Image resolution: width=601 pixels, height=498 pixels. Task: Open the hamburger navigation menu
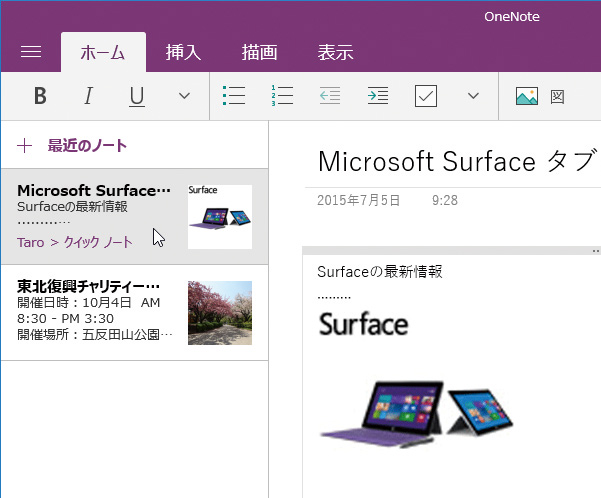[31, 52]
